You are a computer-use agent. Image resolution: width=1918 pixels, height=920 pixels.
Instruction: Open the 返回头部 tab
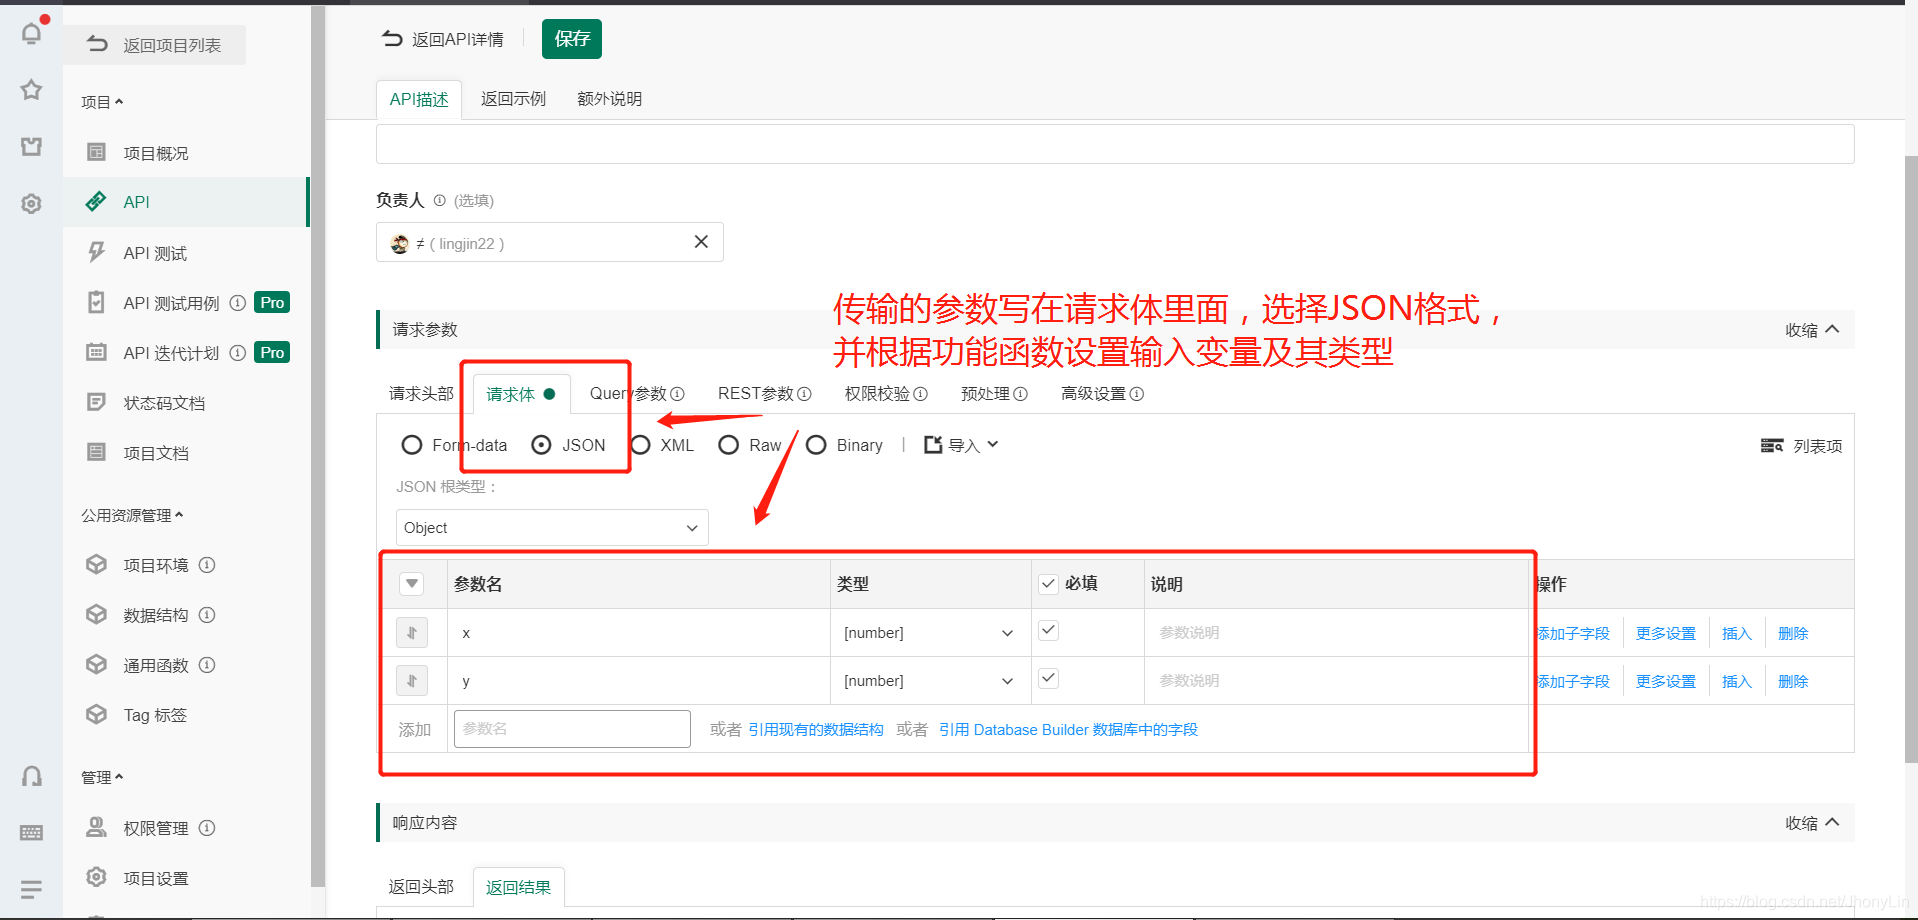click(x=422, y=886)
